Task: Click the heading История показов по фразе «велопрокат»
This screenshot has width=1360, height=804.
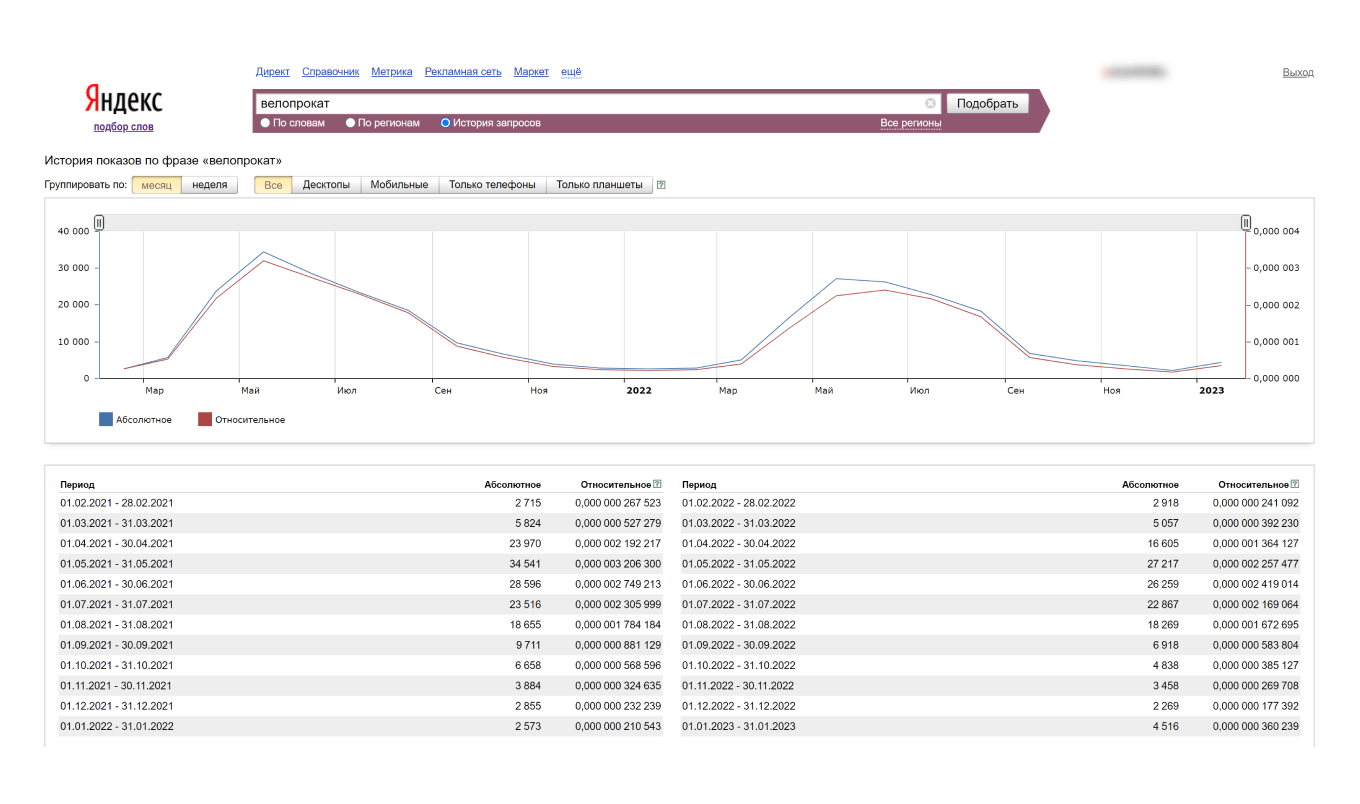Action: pyautogui.click(x=164, y=160)
